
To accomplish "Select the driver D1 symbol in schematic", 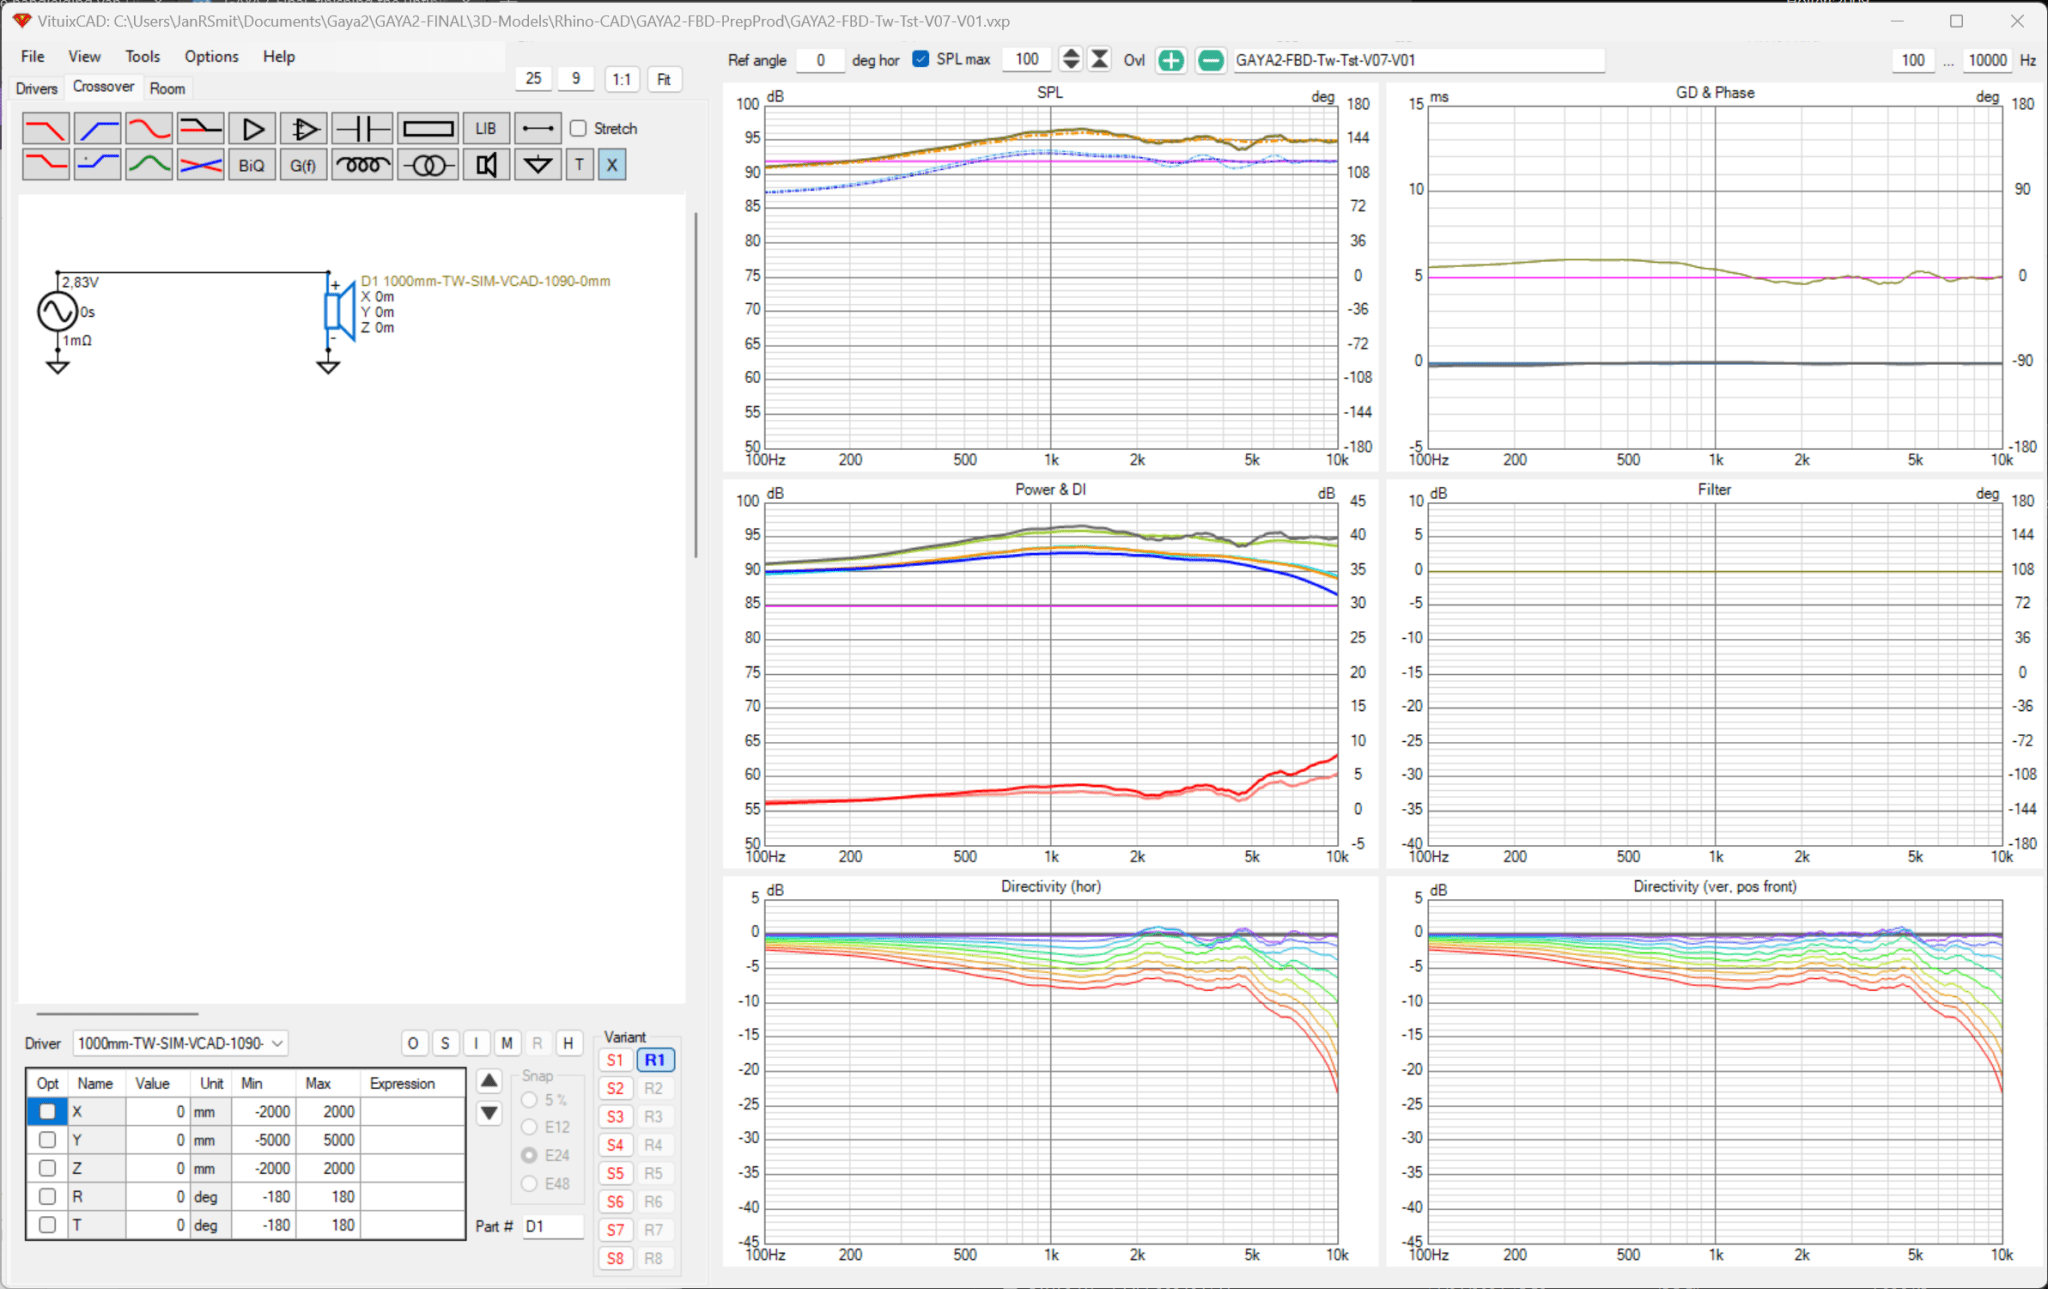I will point(340,311).
